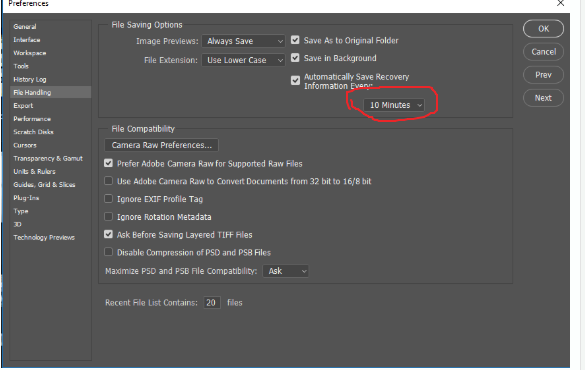Select Plug-Ins category

click(x=26, y=198)
